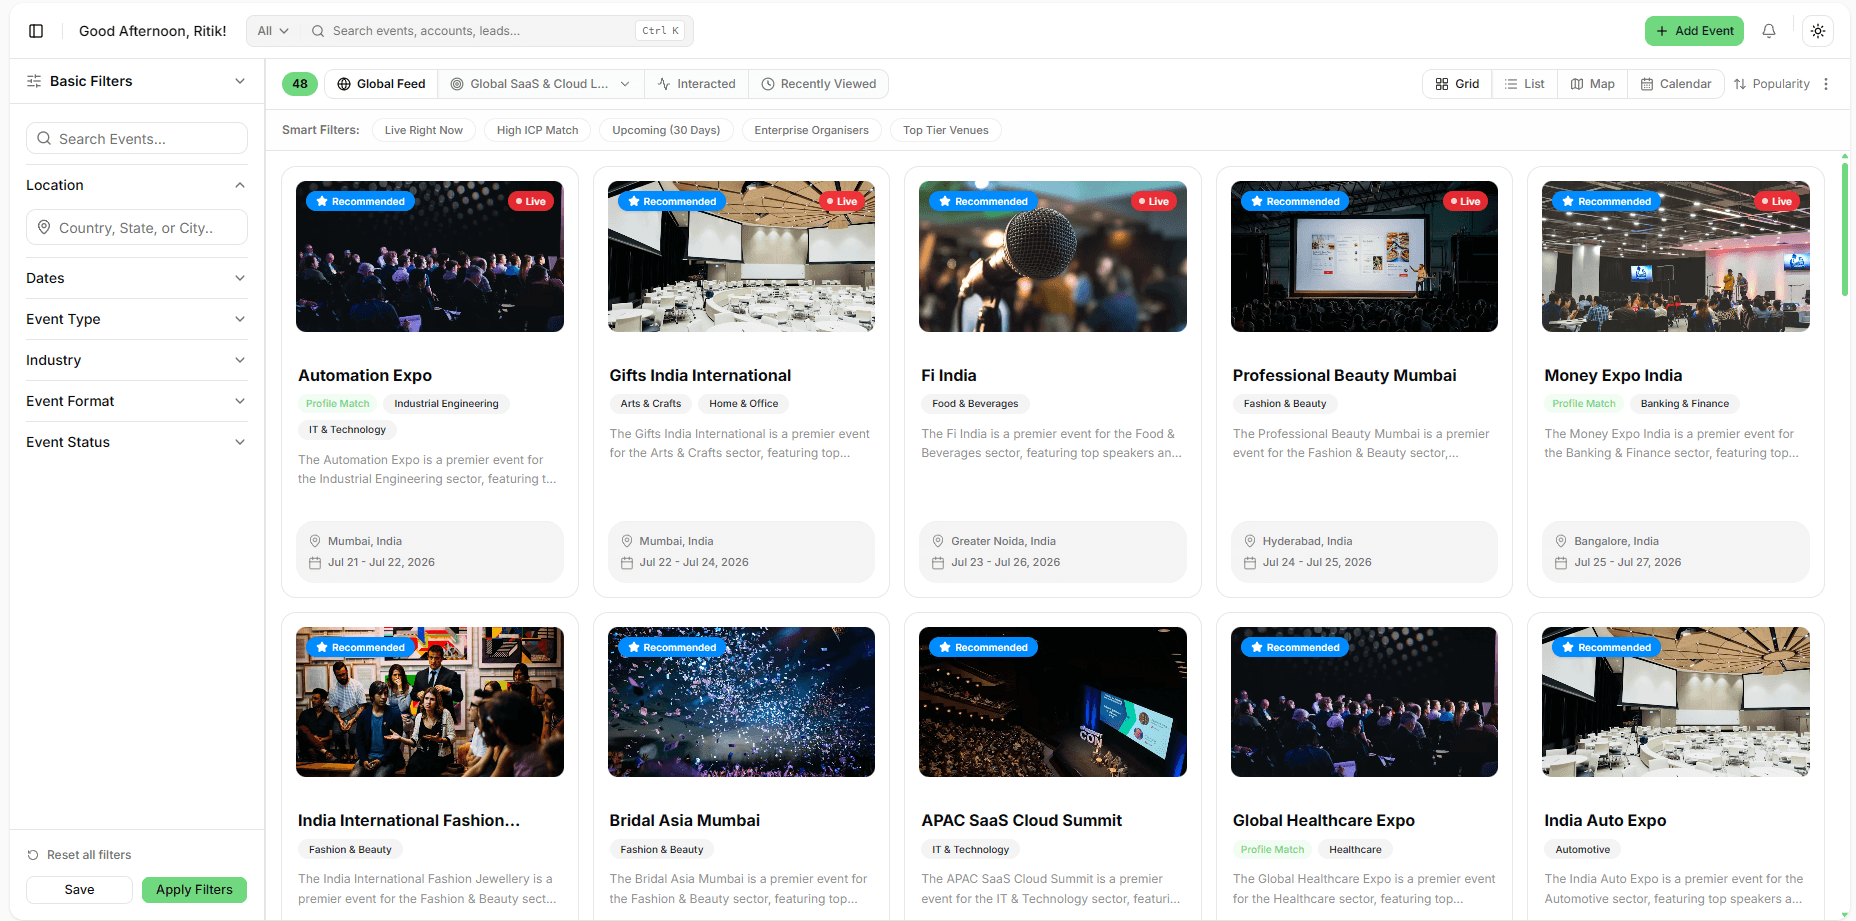
Task: Expand the Event Format filter
Action: [x=137, y=401]
